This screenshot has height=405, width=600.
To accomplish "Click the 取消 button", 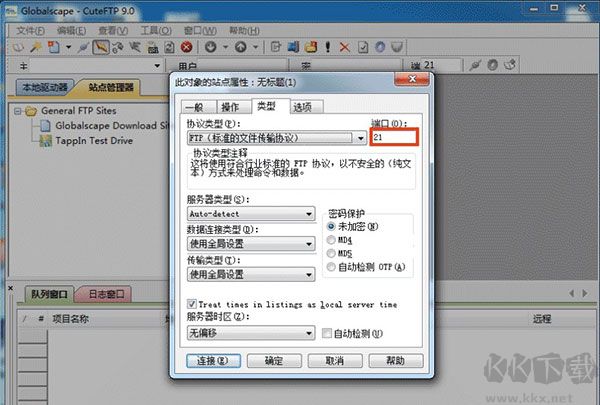I will tap(335, 361).
